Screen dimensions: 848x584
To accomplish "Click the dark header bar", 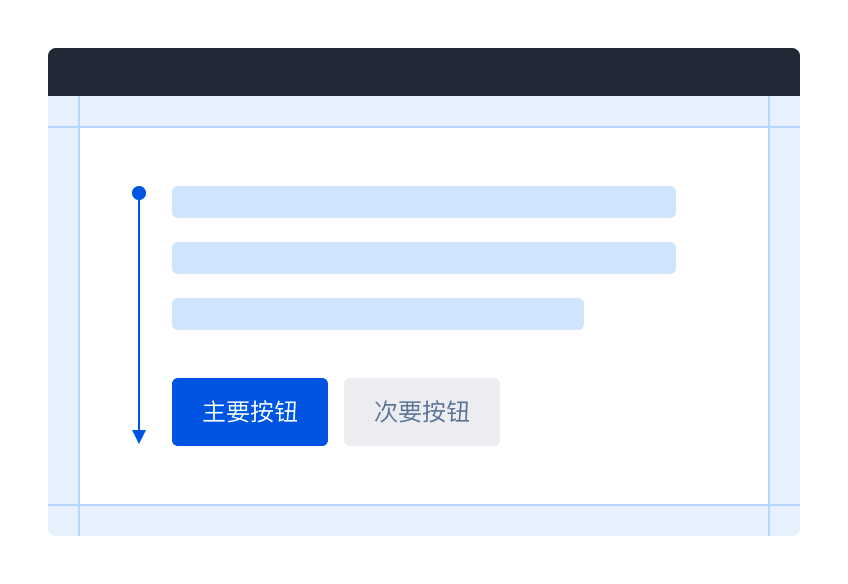I will (x=424, y=72).
